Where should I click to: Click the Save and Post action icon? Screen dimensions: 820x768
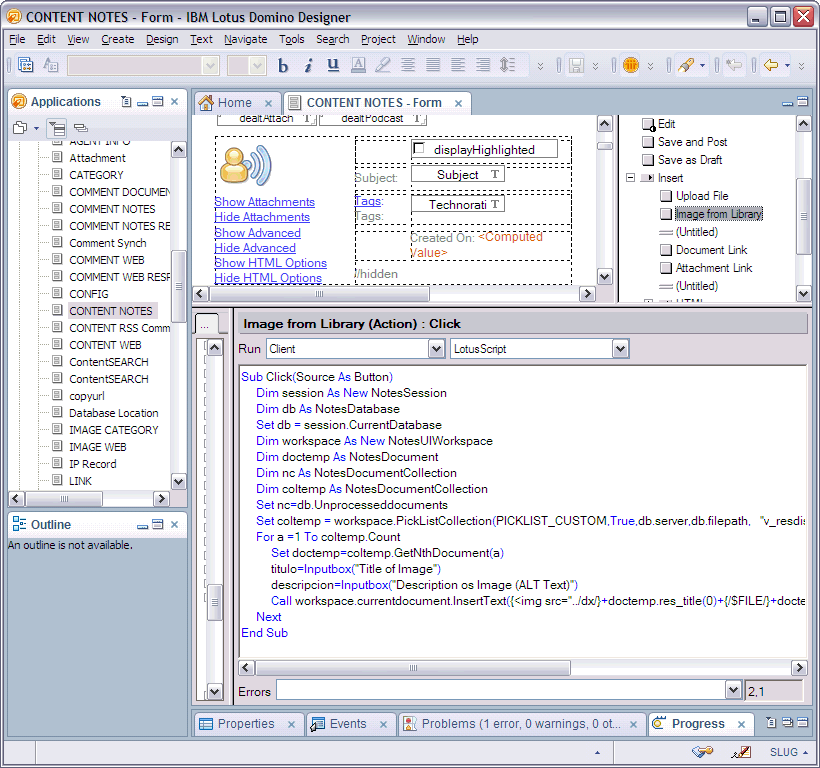(648, 142)
